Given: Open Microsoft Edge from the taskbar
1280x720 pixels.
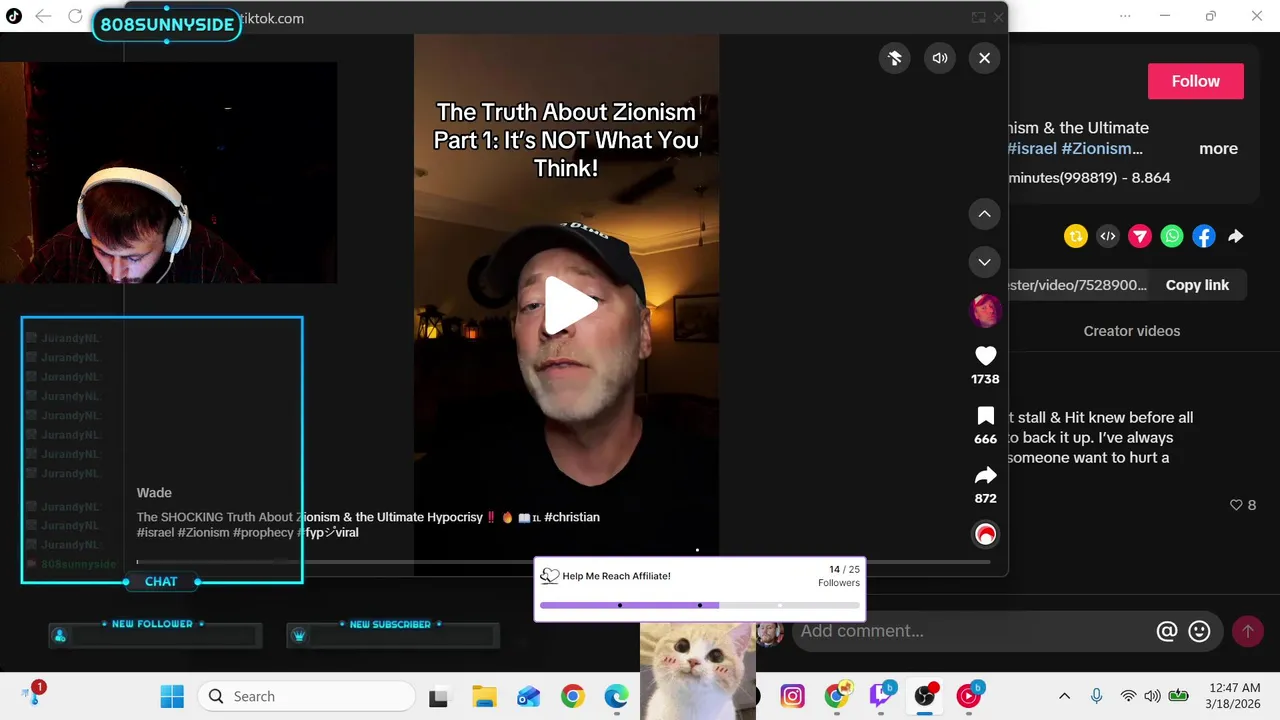Looking at the screenshot, I should [617, 697].
